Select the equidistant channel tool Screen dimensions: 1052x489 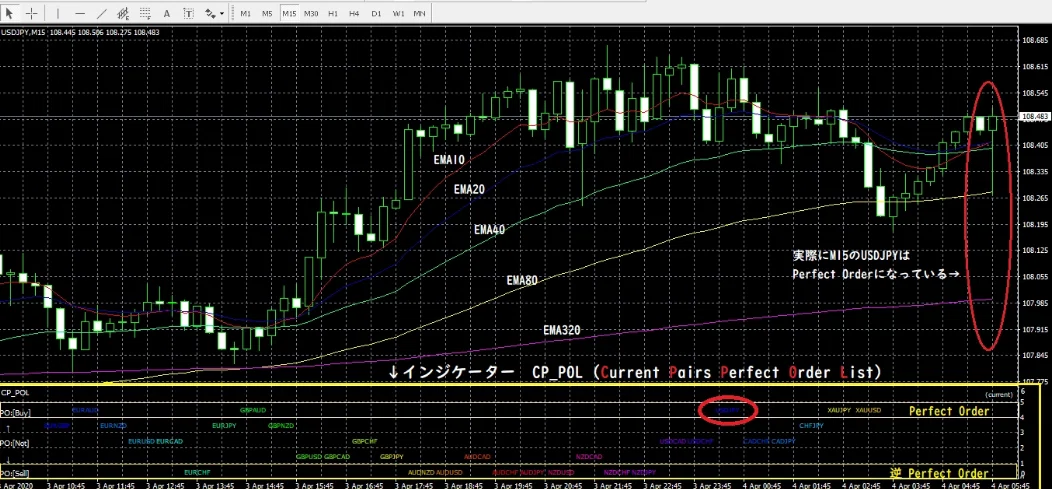pos(123,13)
